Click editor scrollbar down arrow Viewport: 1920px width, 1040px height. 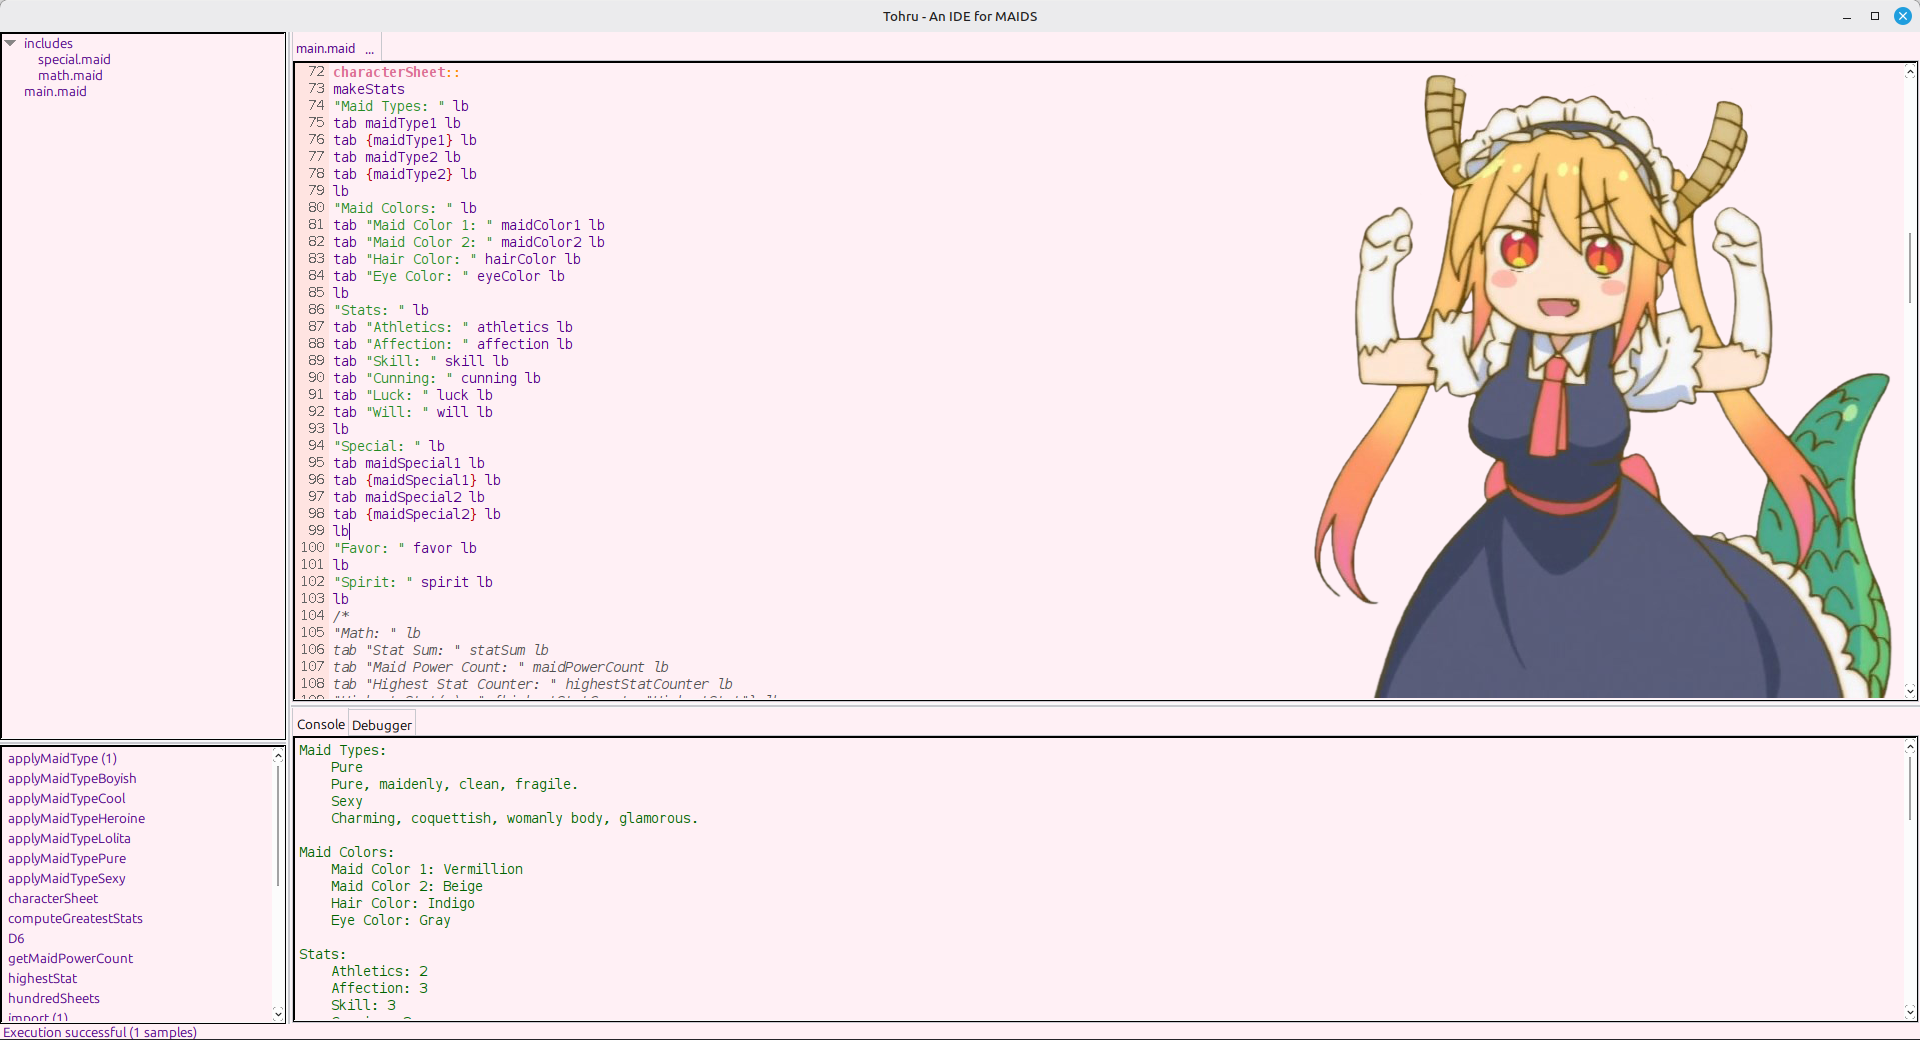(1910, 690)
